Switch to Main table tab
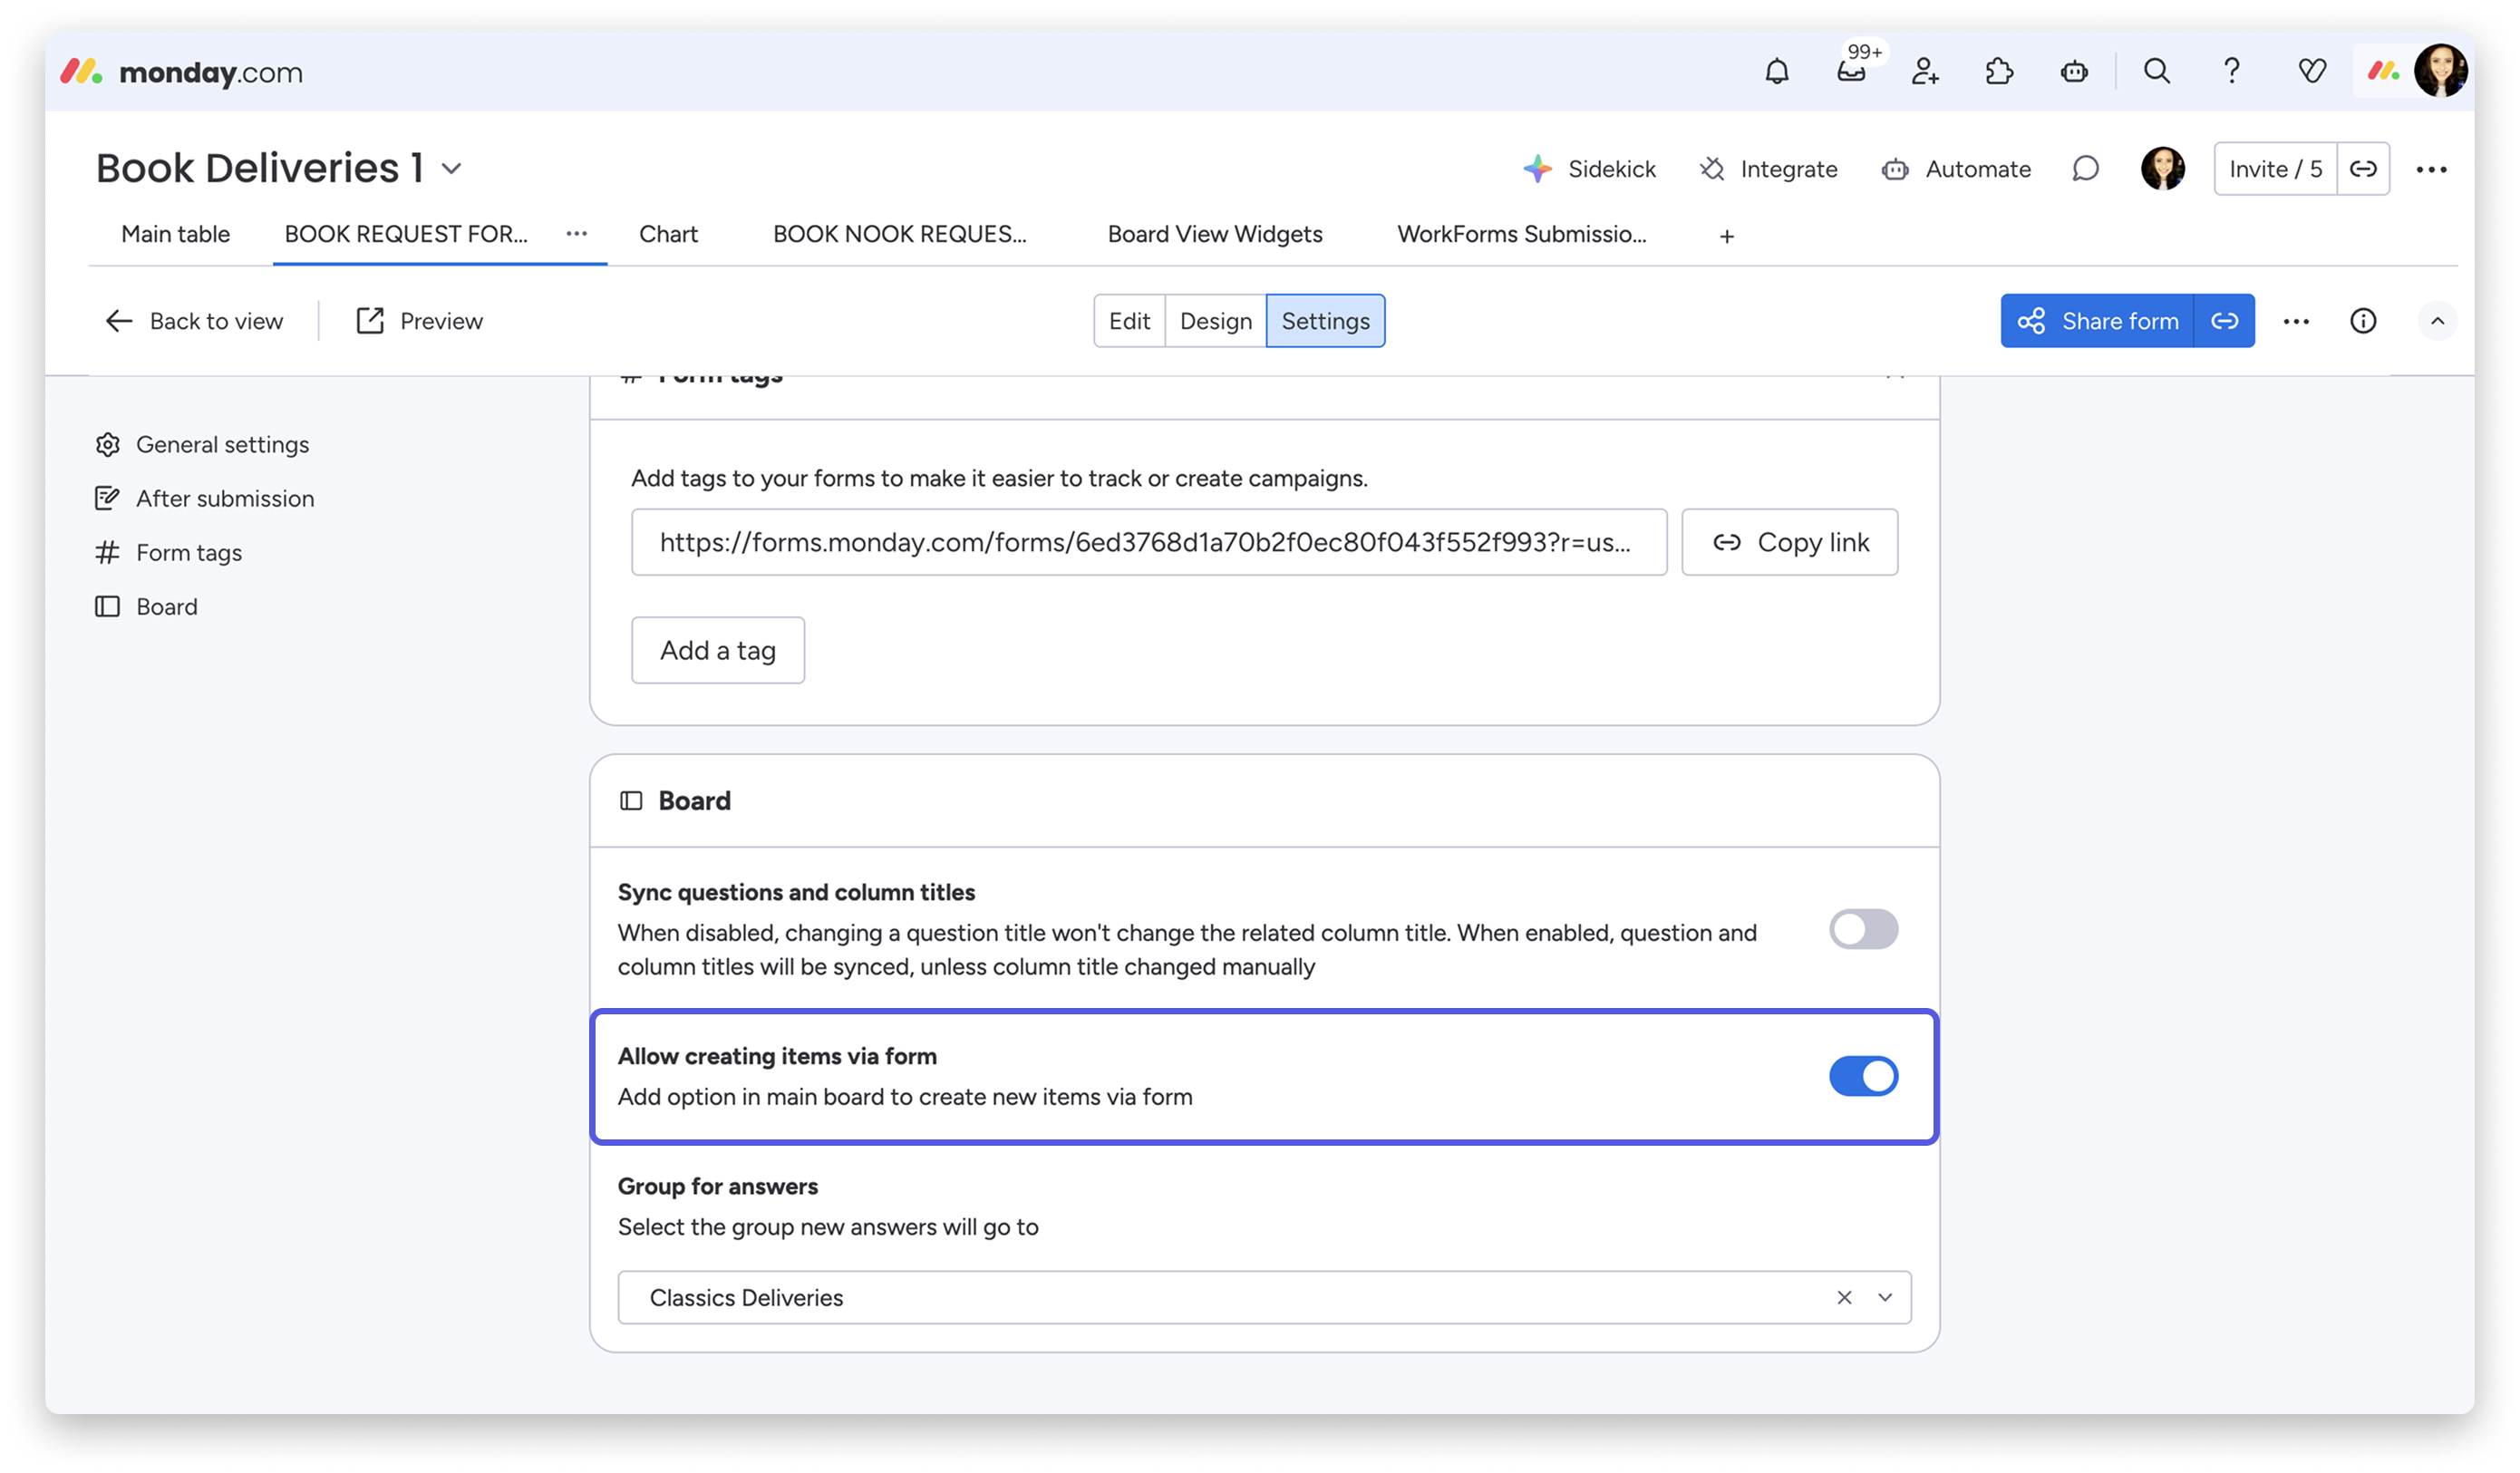The image size is (2520, 1473). (175, 234)
